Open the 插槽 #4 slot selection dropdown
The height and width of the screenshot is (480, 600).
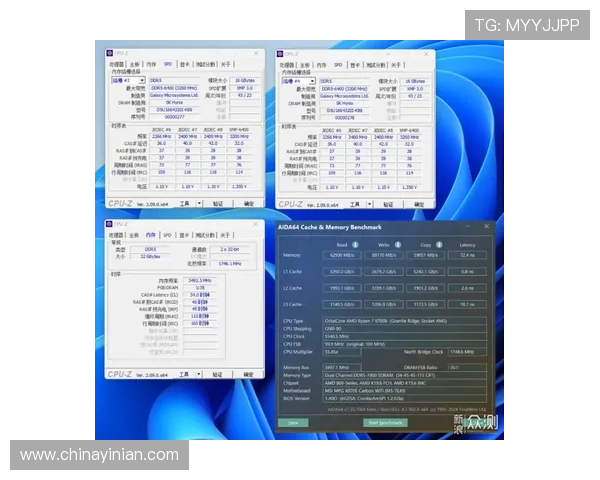[299, 80]
